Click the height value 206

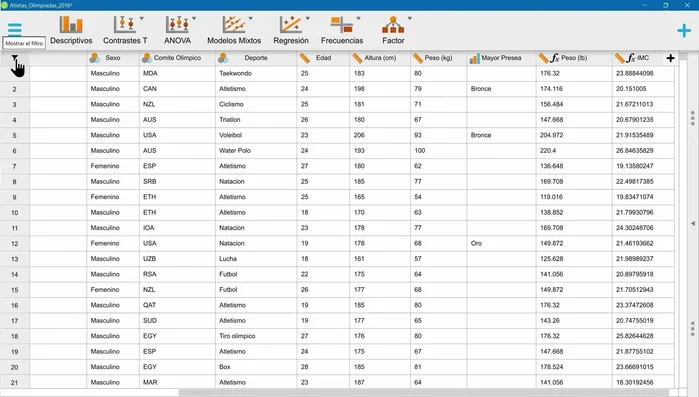(380, 135)
